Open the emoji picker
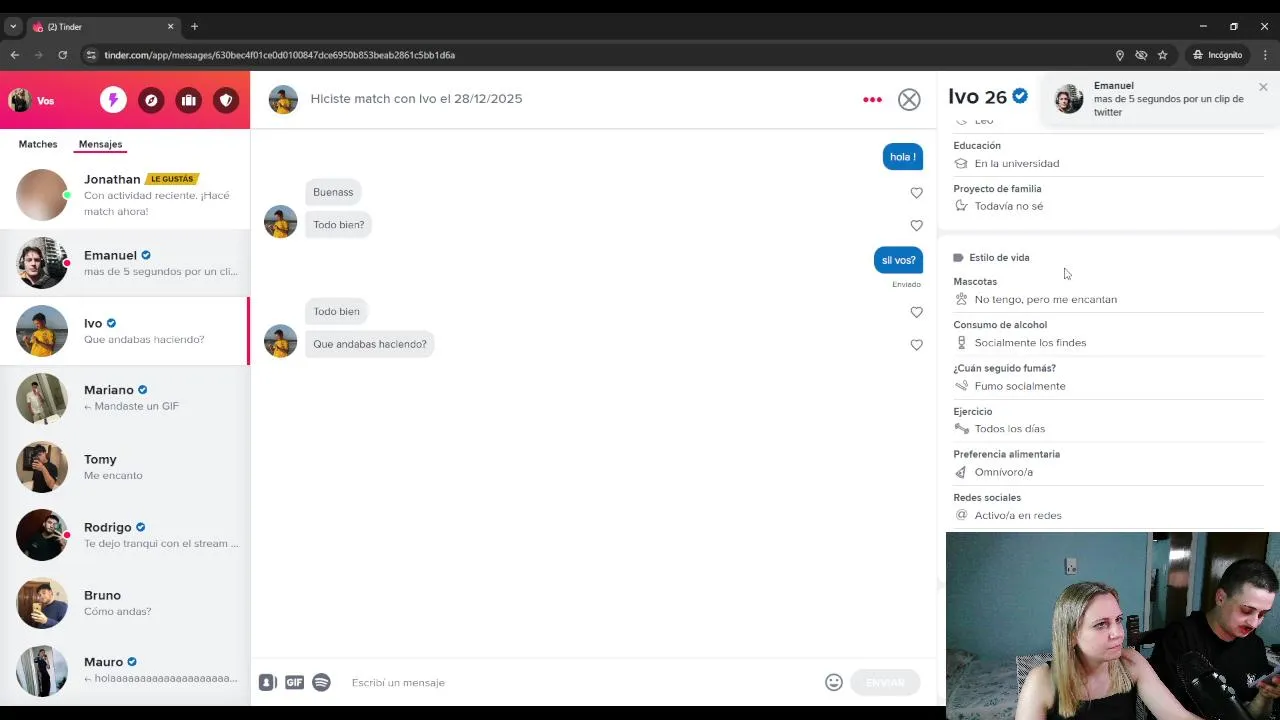 pyautogui.click(x=833, y=682)
